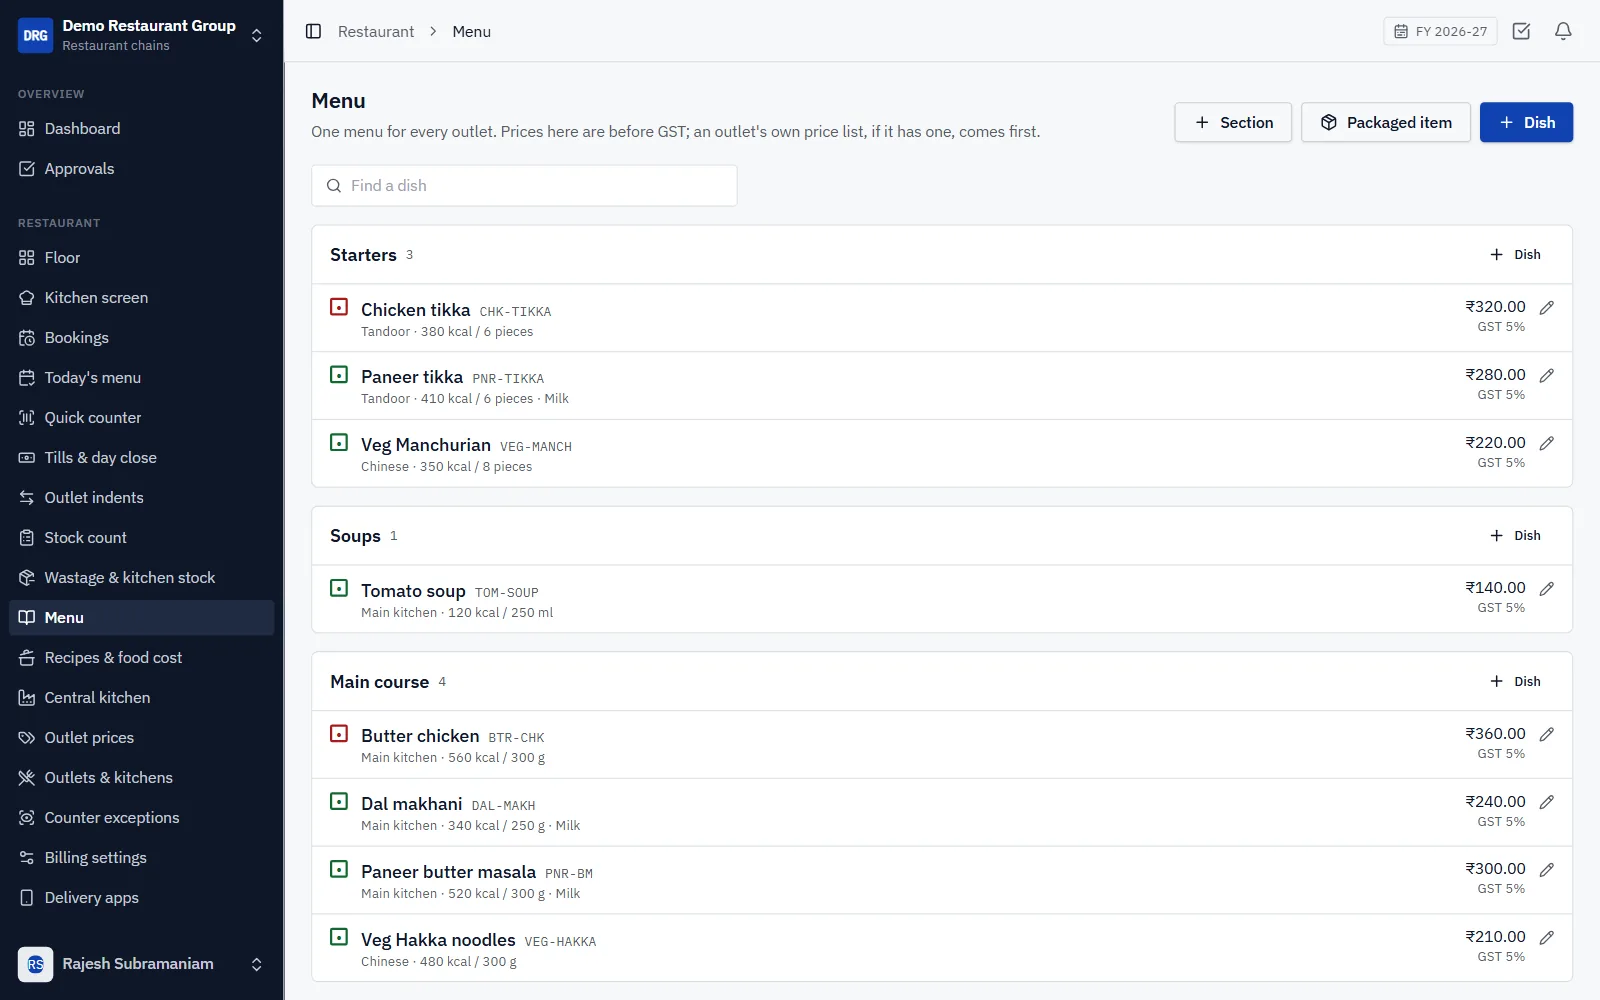The height and width of the screenshot is (1000, 1600).
Task: Open Billing settings
Action: pyautogui.click(x=141, y=858)
